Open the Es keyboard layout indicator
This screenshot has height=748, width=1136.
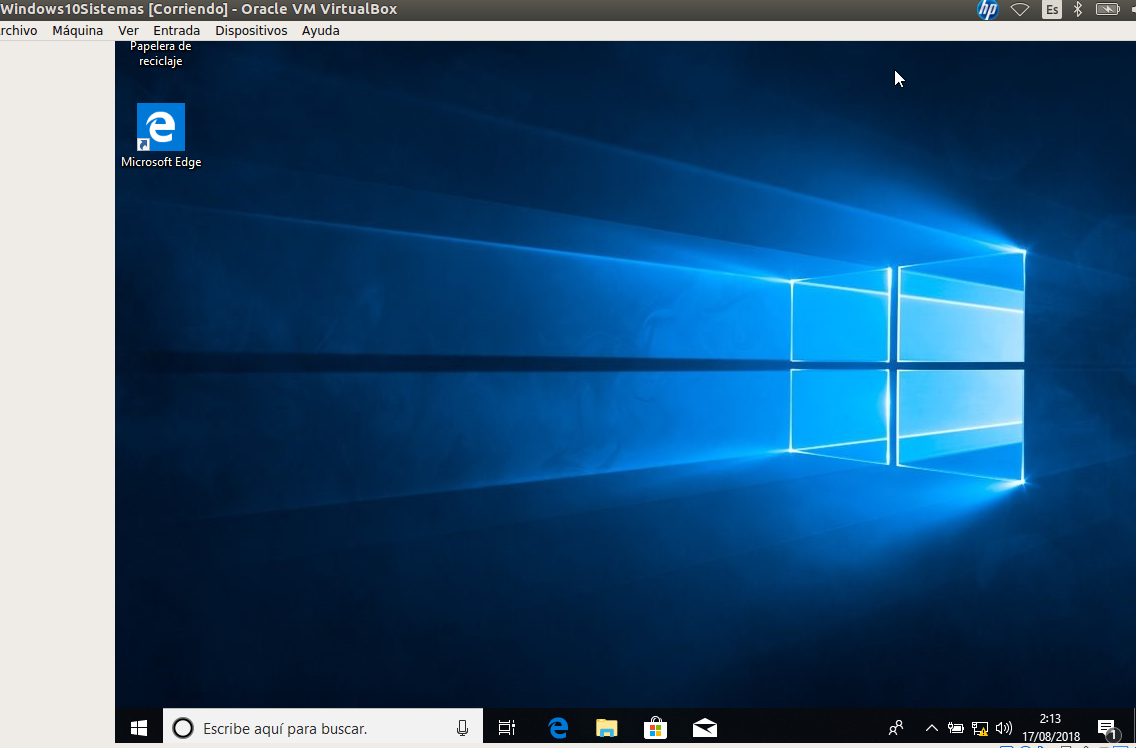point(1051,9)
